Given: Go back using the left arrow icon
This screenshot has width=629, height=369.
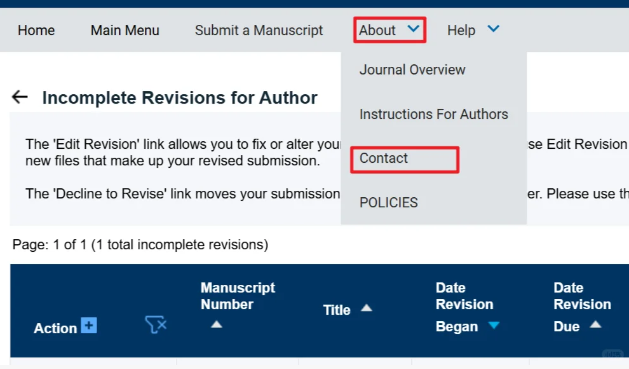Looking at the screenshot, I should [x=20, y=97].
